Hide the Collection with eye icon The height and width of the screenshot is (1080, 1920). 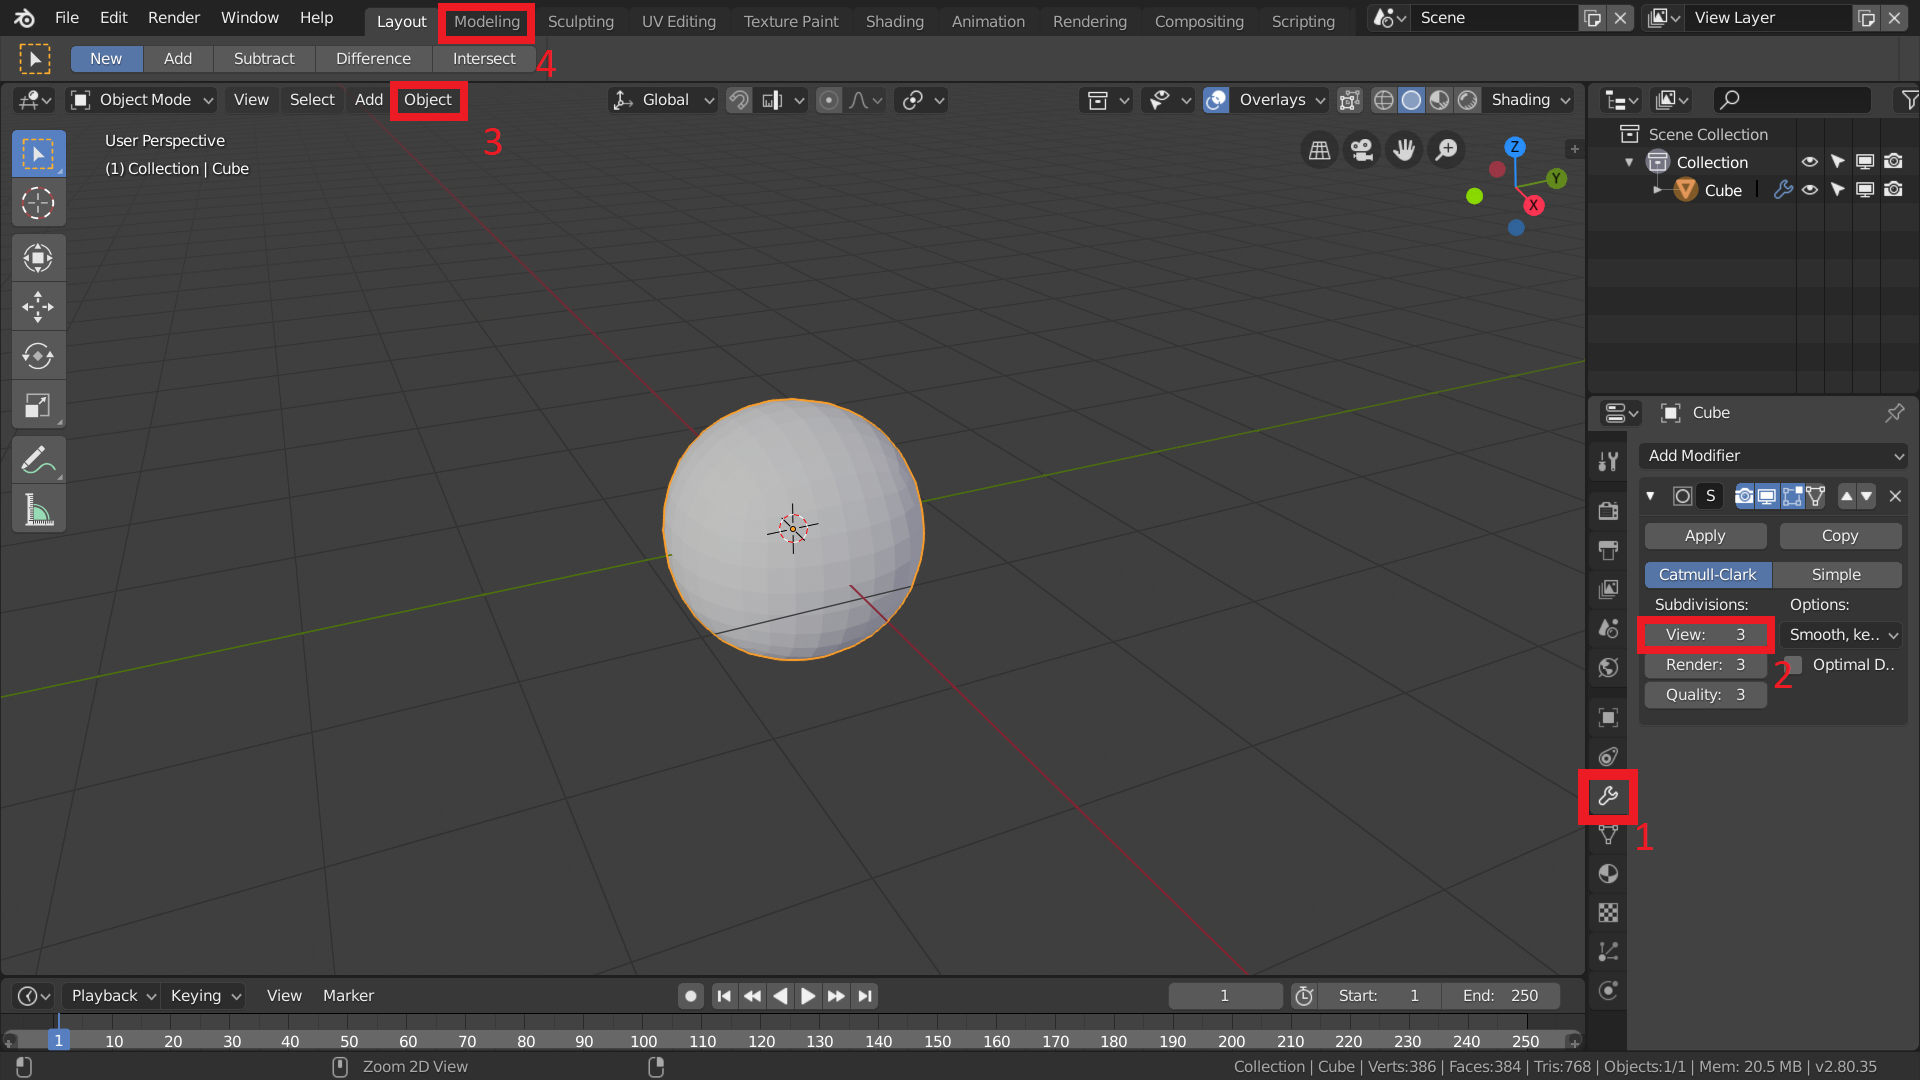click(1810, 162)
